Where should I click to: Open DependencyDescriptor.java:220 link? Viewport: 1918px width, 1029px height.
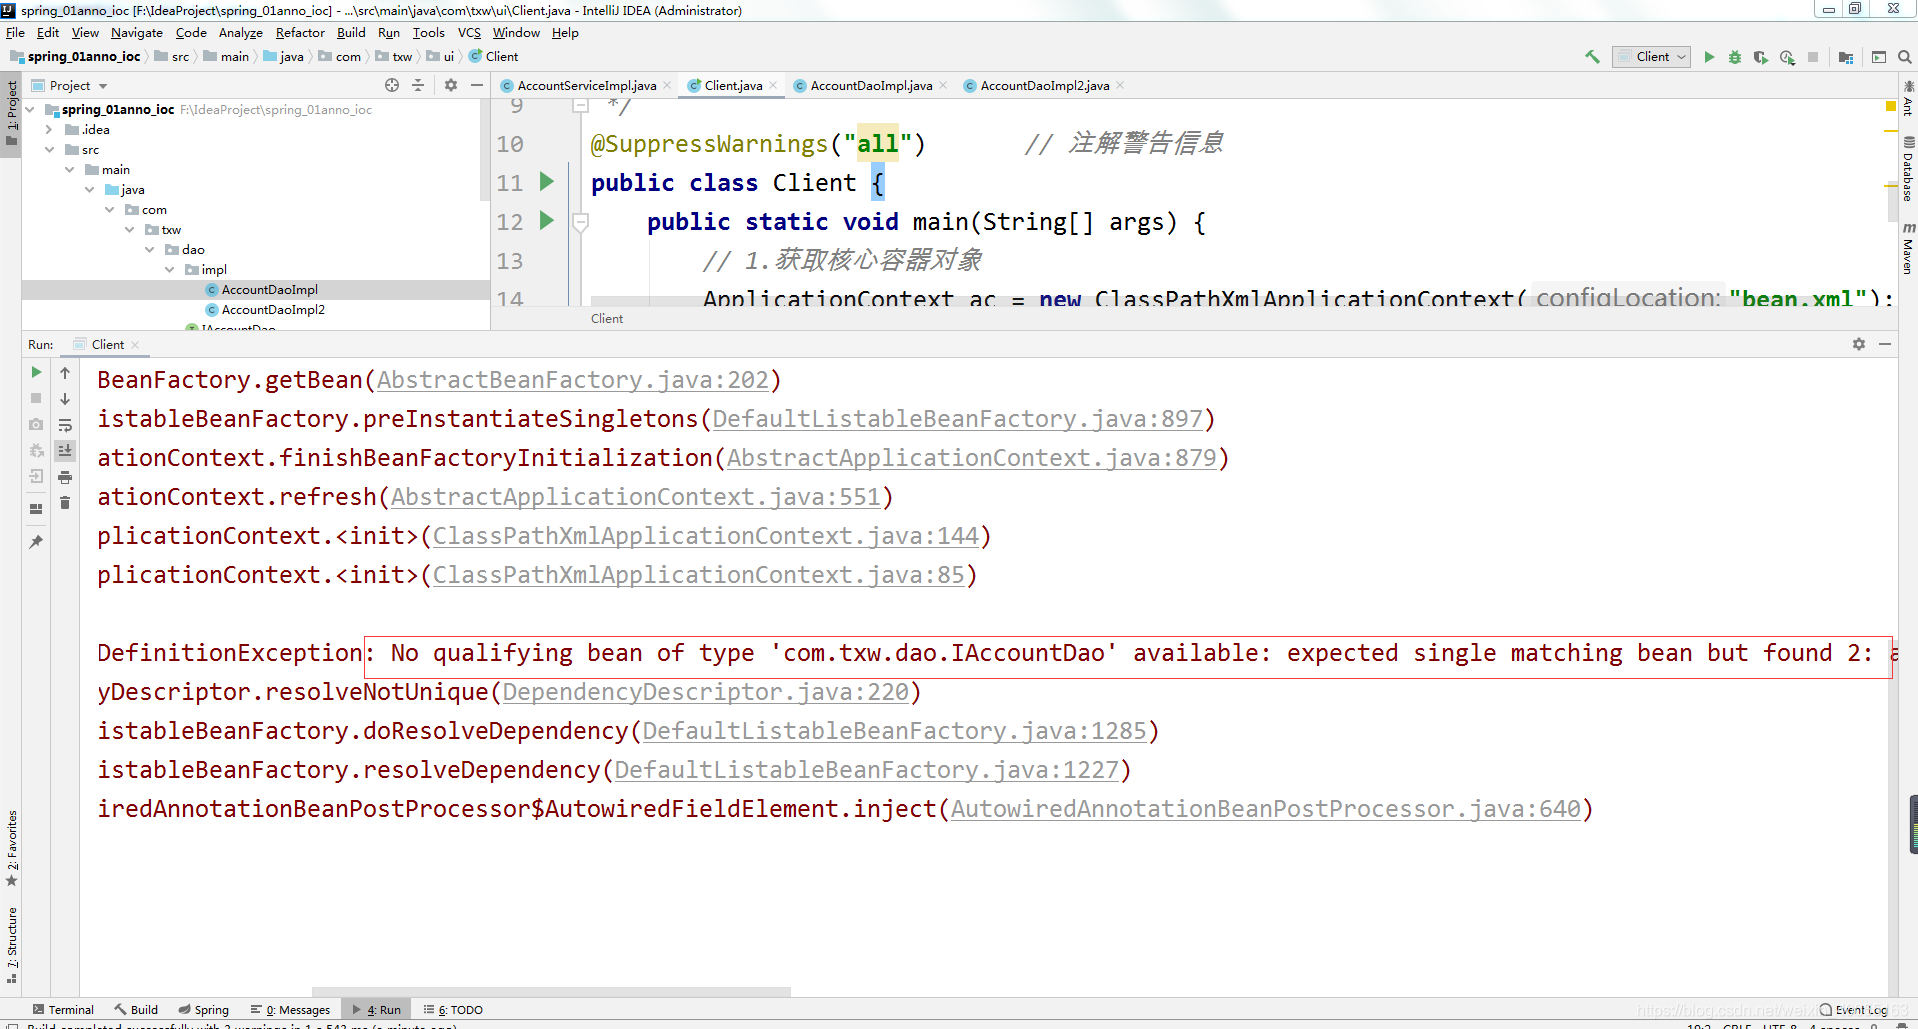[x=706, y=692]
